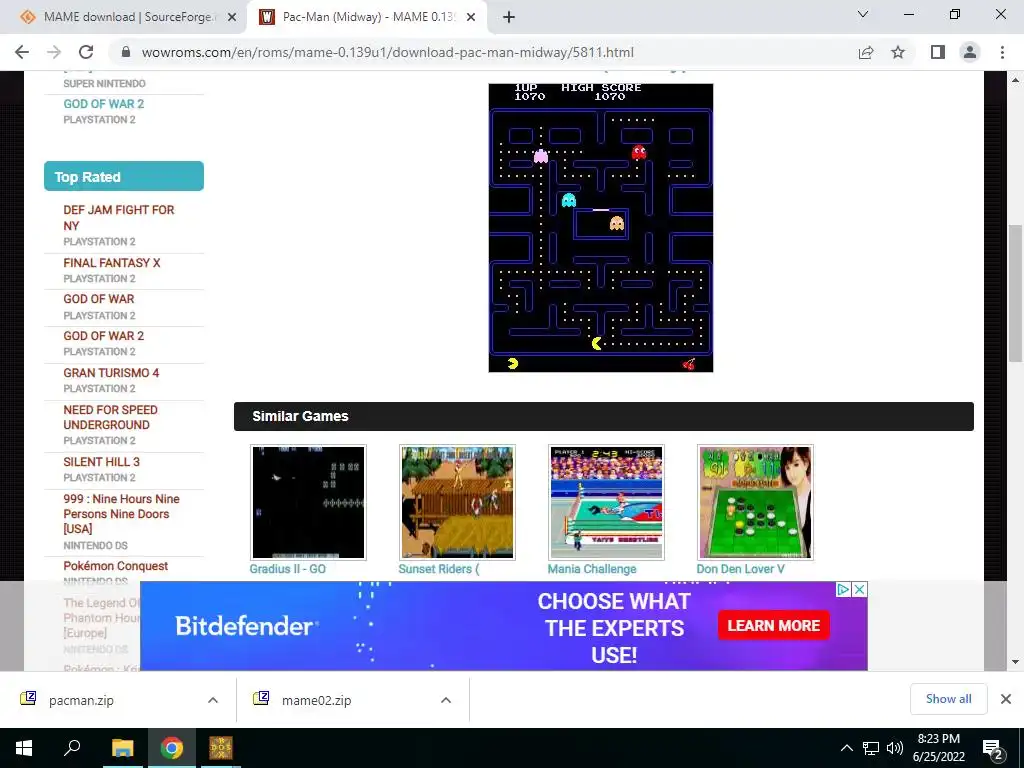Bookmark this page with the star
This screenshot has width=1024, height=768.
point(898,52)
